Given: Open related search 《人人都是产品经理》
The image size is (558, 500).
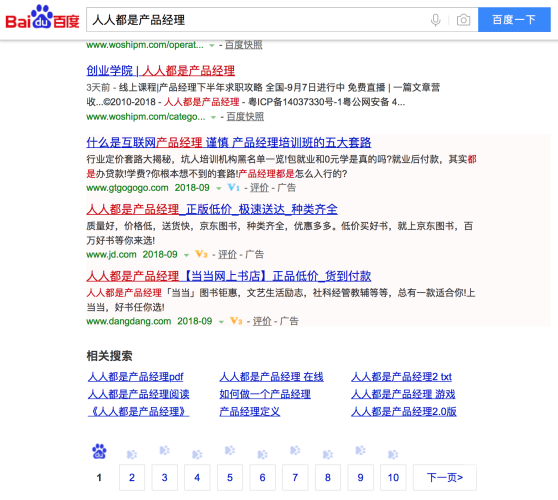Looking at the screenshot, I should pyautogui.click(x=138, y=411).
